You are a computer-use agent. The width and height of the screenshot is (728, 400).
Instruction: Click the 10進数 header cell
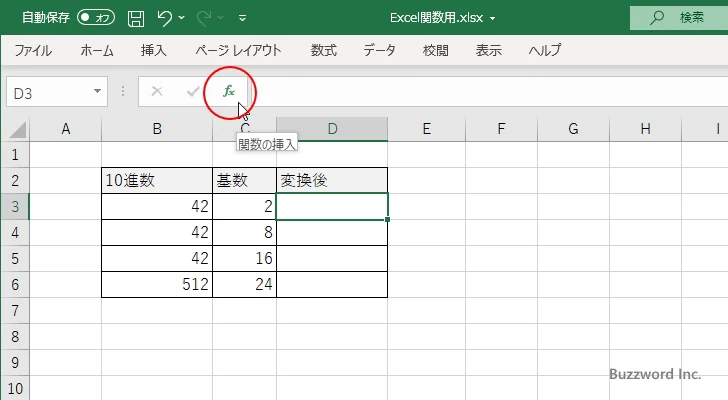[x=157, y=181]
